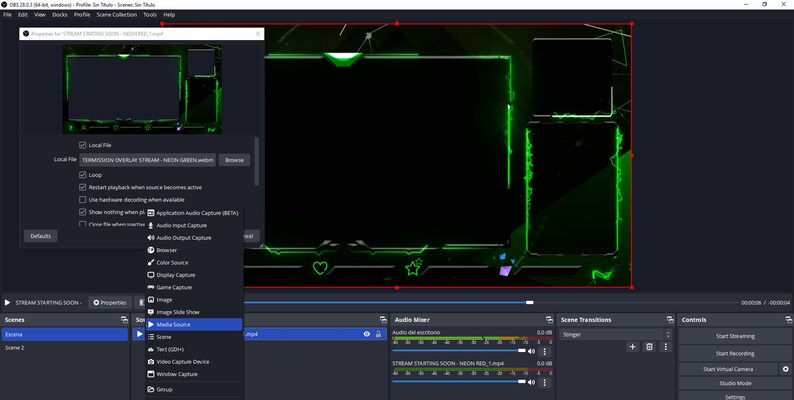Open the File menu
Viewport: 794px width, 400px height.
[x=7, y=15]
